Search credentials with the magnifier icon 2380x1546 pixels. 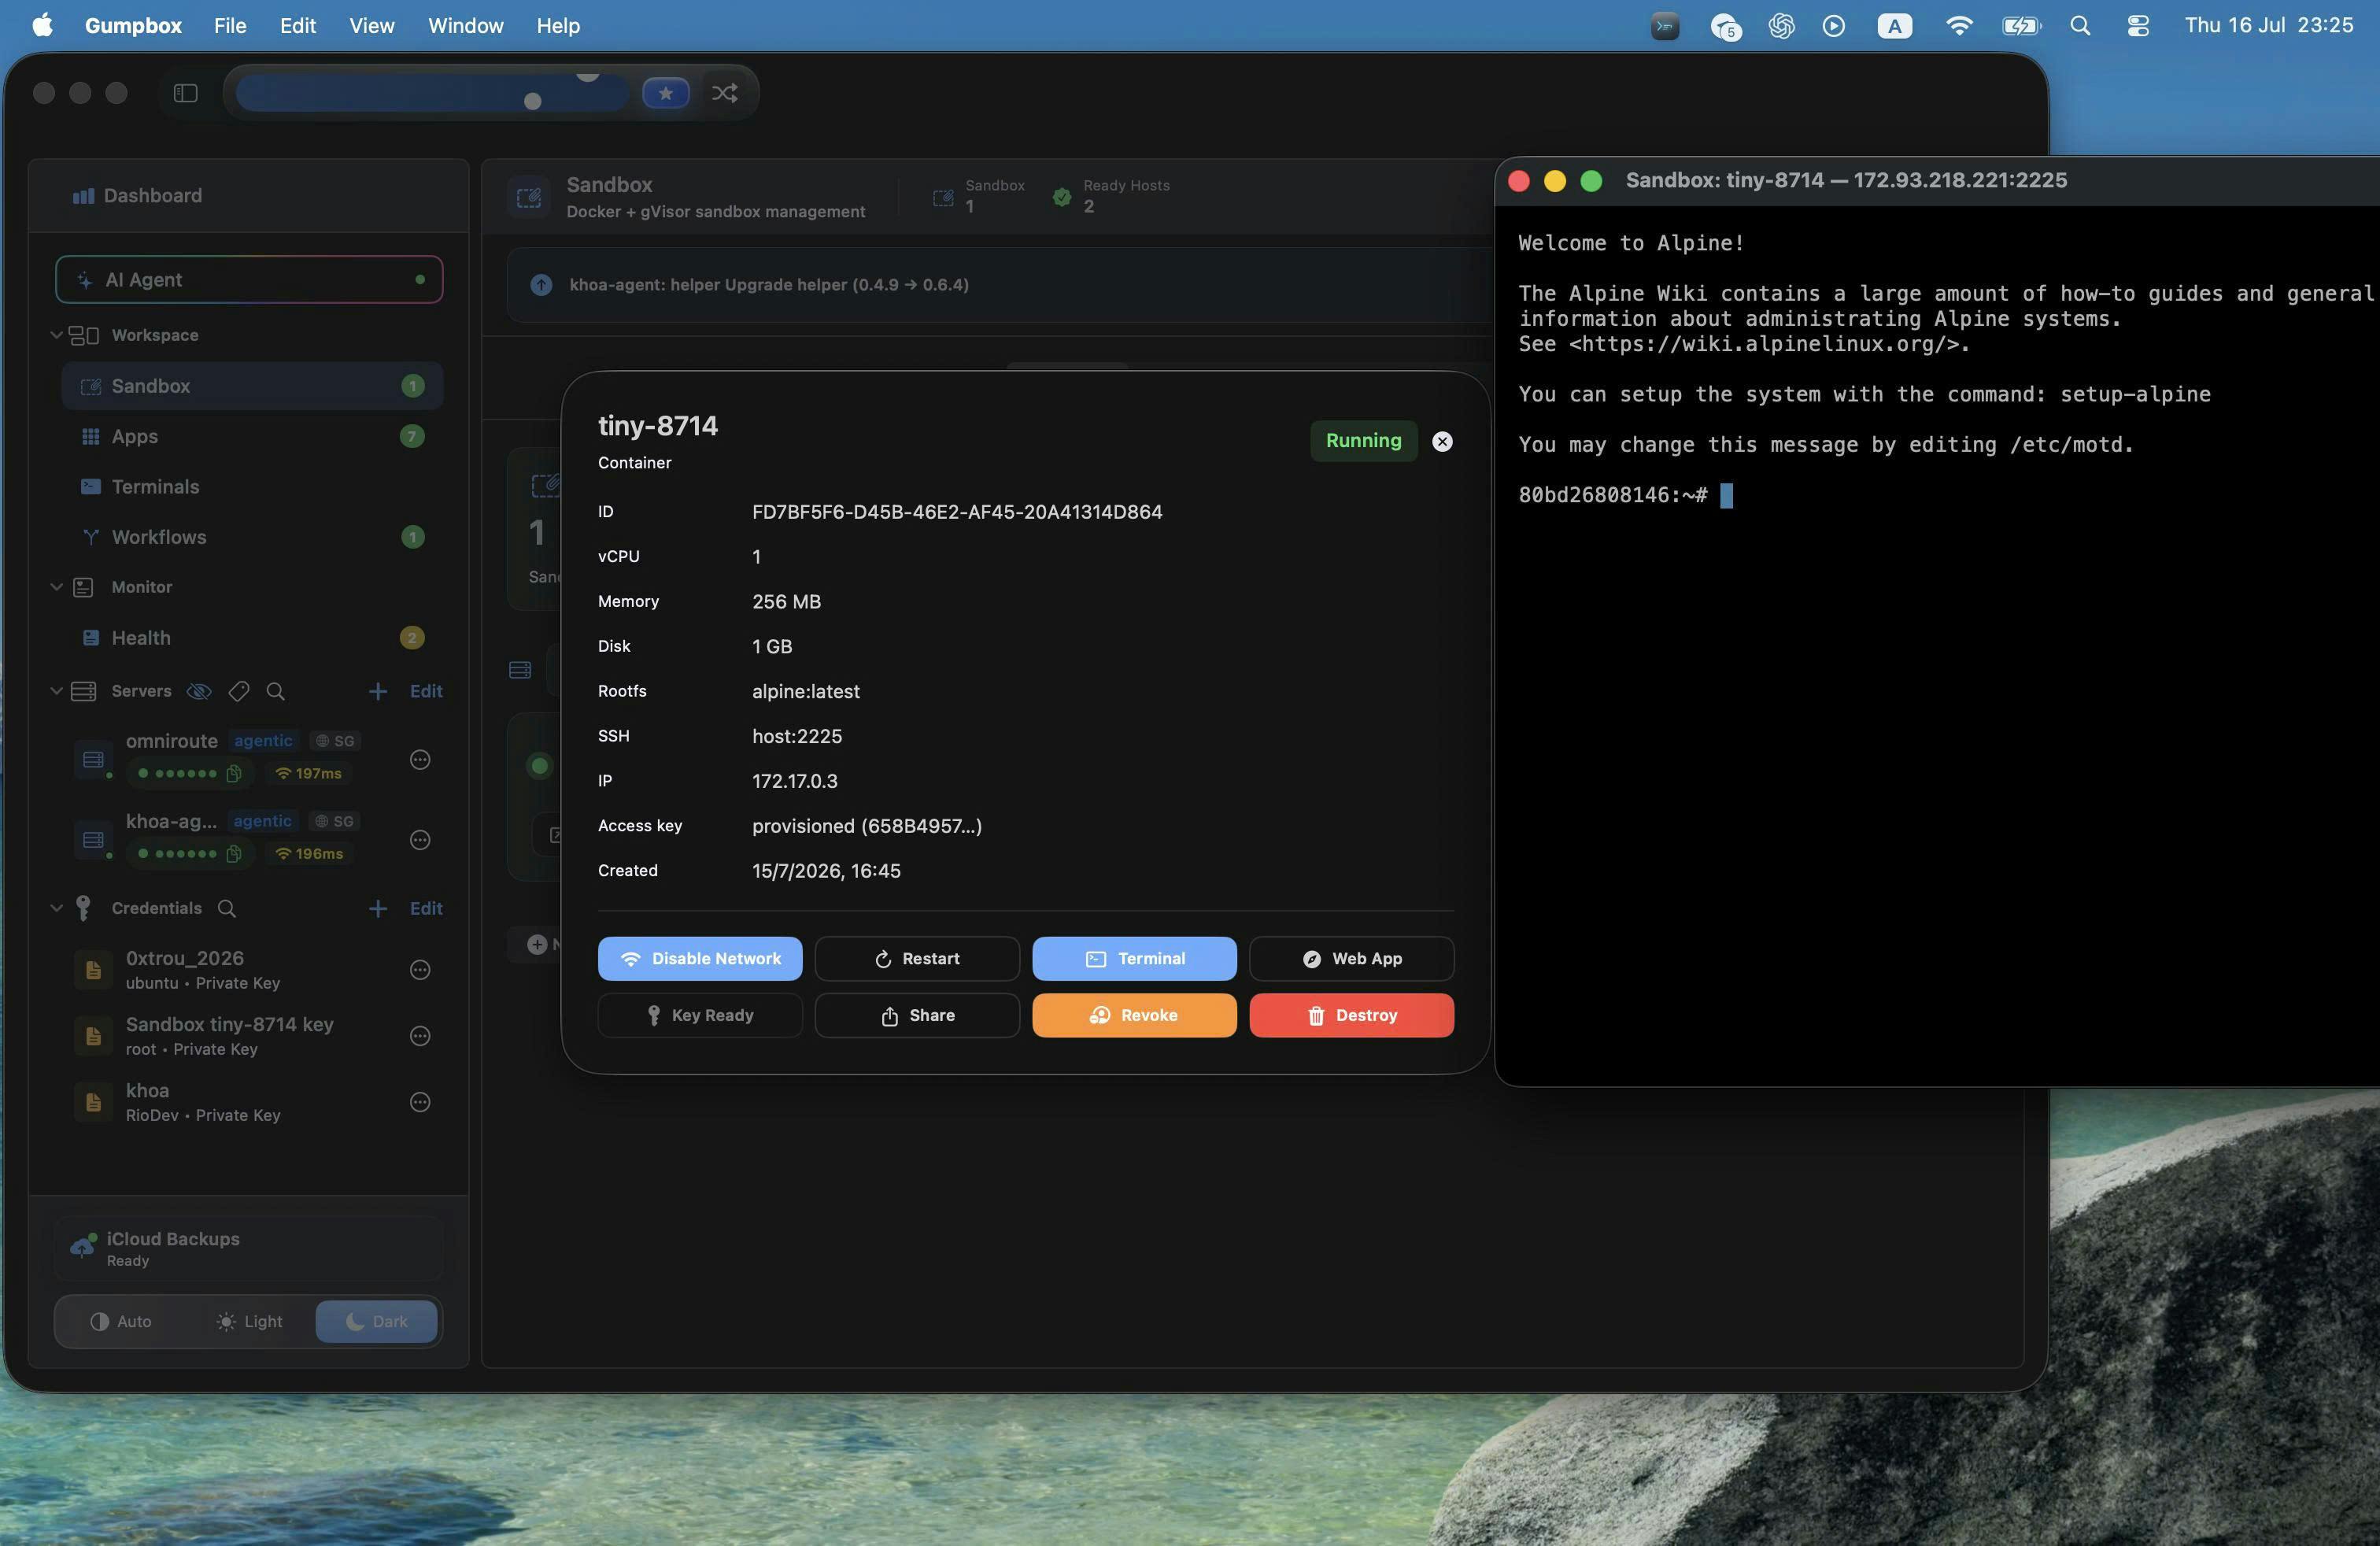pos(227,908)
